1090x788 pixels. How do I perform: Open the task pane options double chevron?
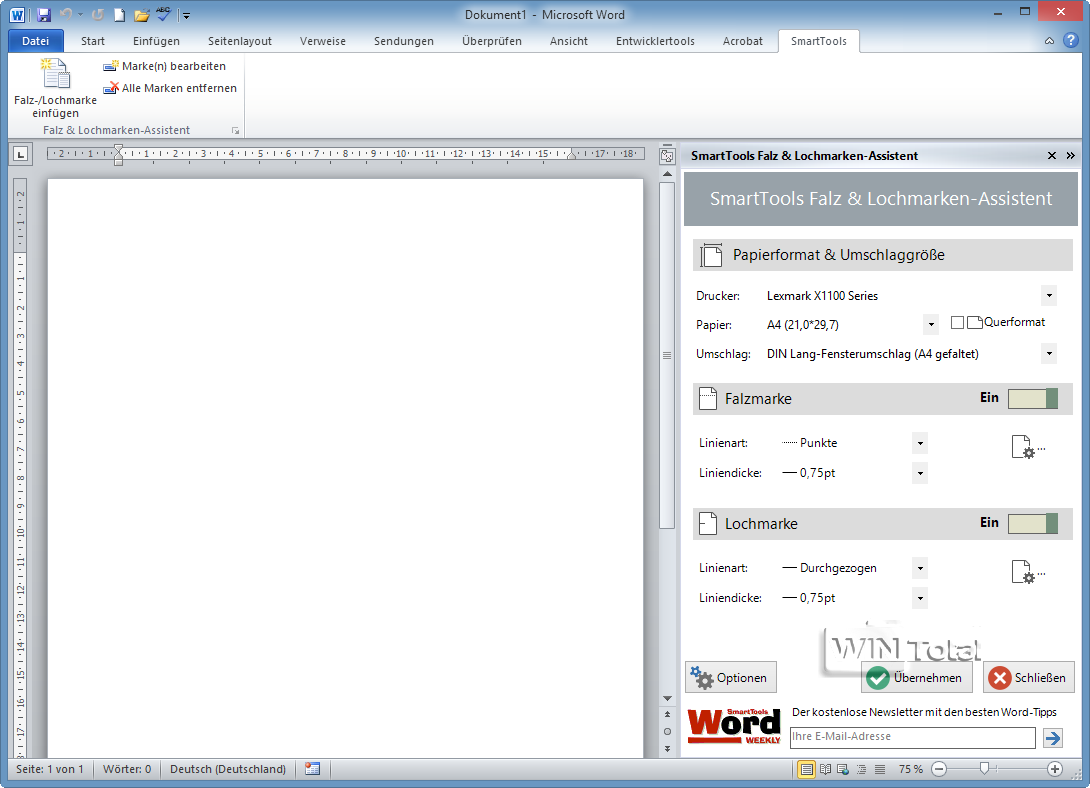tap(1071, 156)
